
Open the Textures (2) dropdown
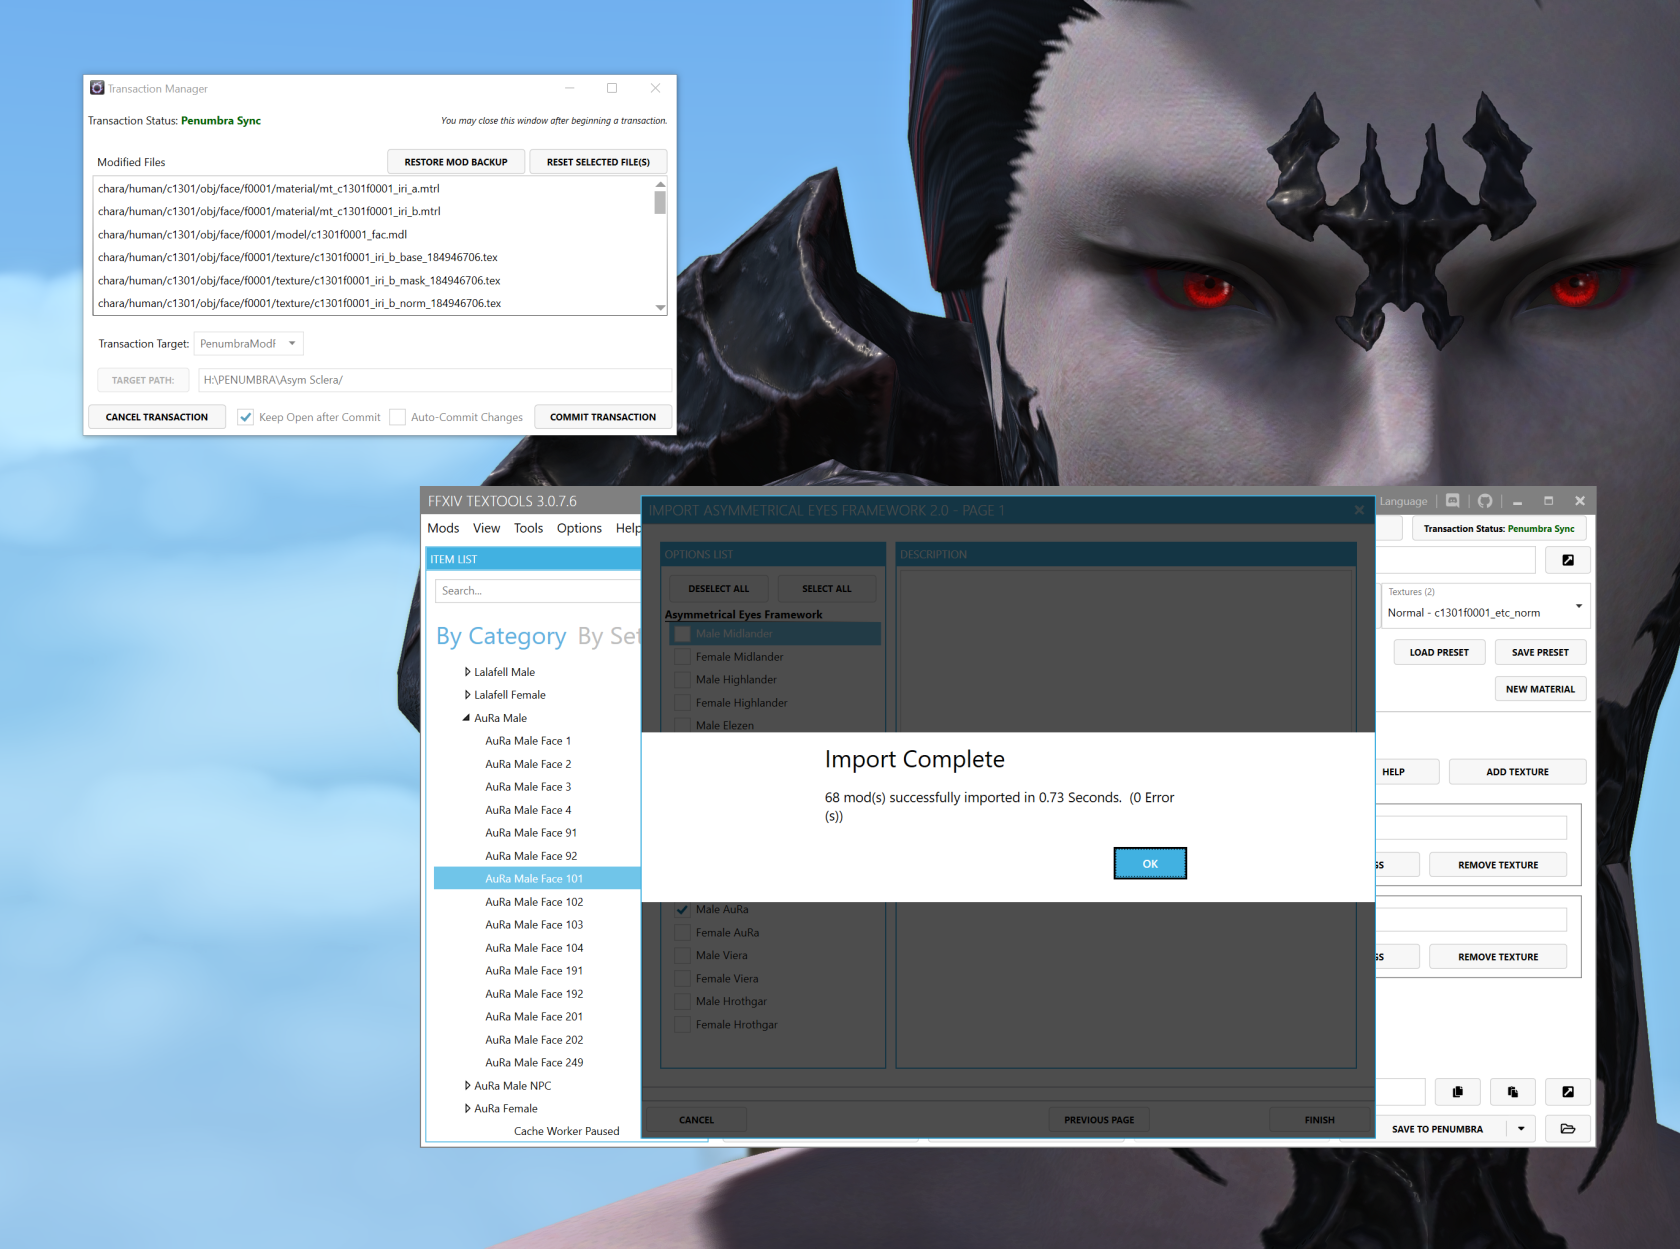coord(1484,606)
